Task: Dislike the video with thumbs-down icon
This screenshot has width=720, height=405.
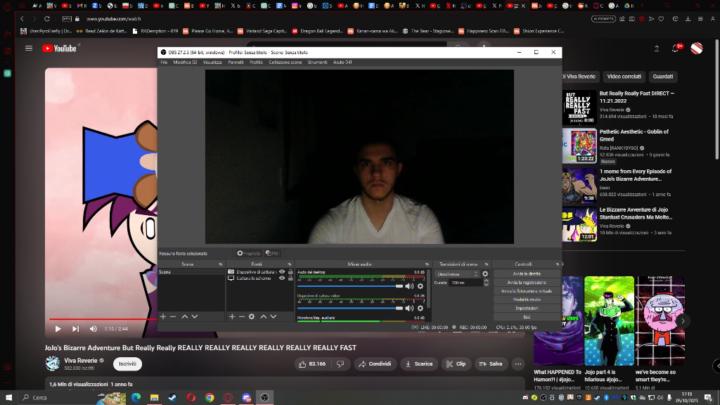Action: [x=340, y=364]
